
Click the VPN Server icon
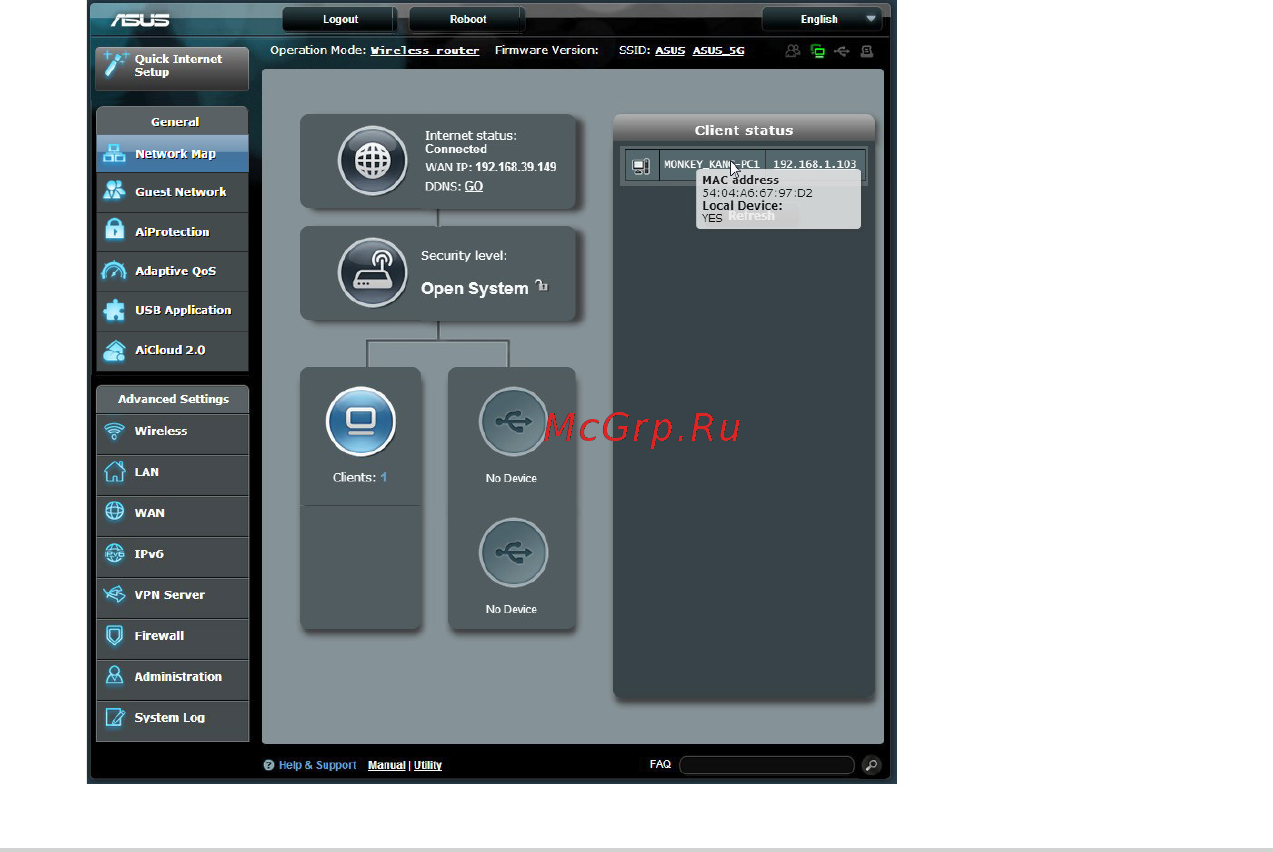coord(115,594)
